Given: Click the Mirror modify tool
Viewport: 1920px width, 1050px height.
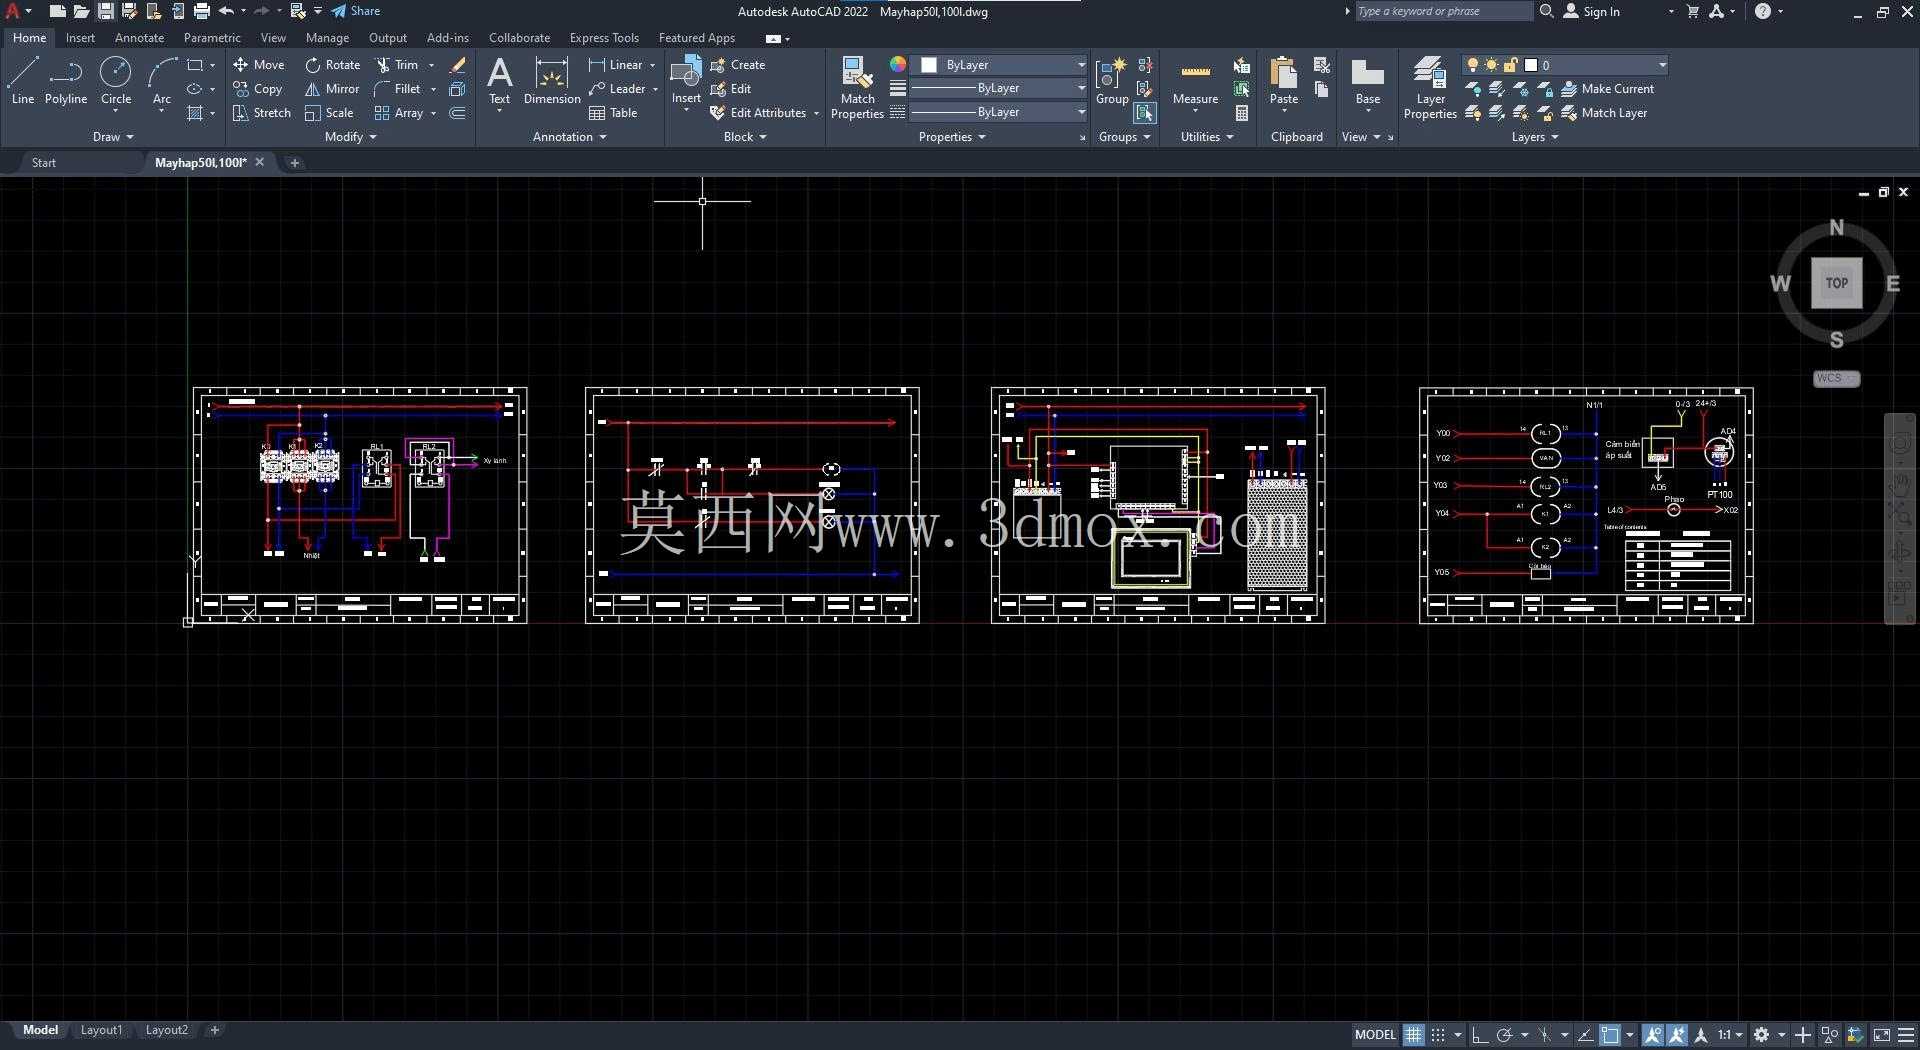Looking at the screenshot, I should (332, 89).
